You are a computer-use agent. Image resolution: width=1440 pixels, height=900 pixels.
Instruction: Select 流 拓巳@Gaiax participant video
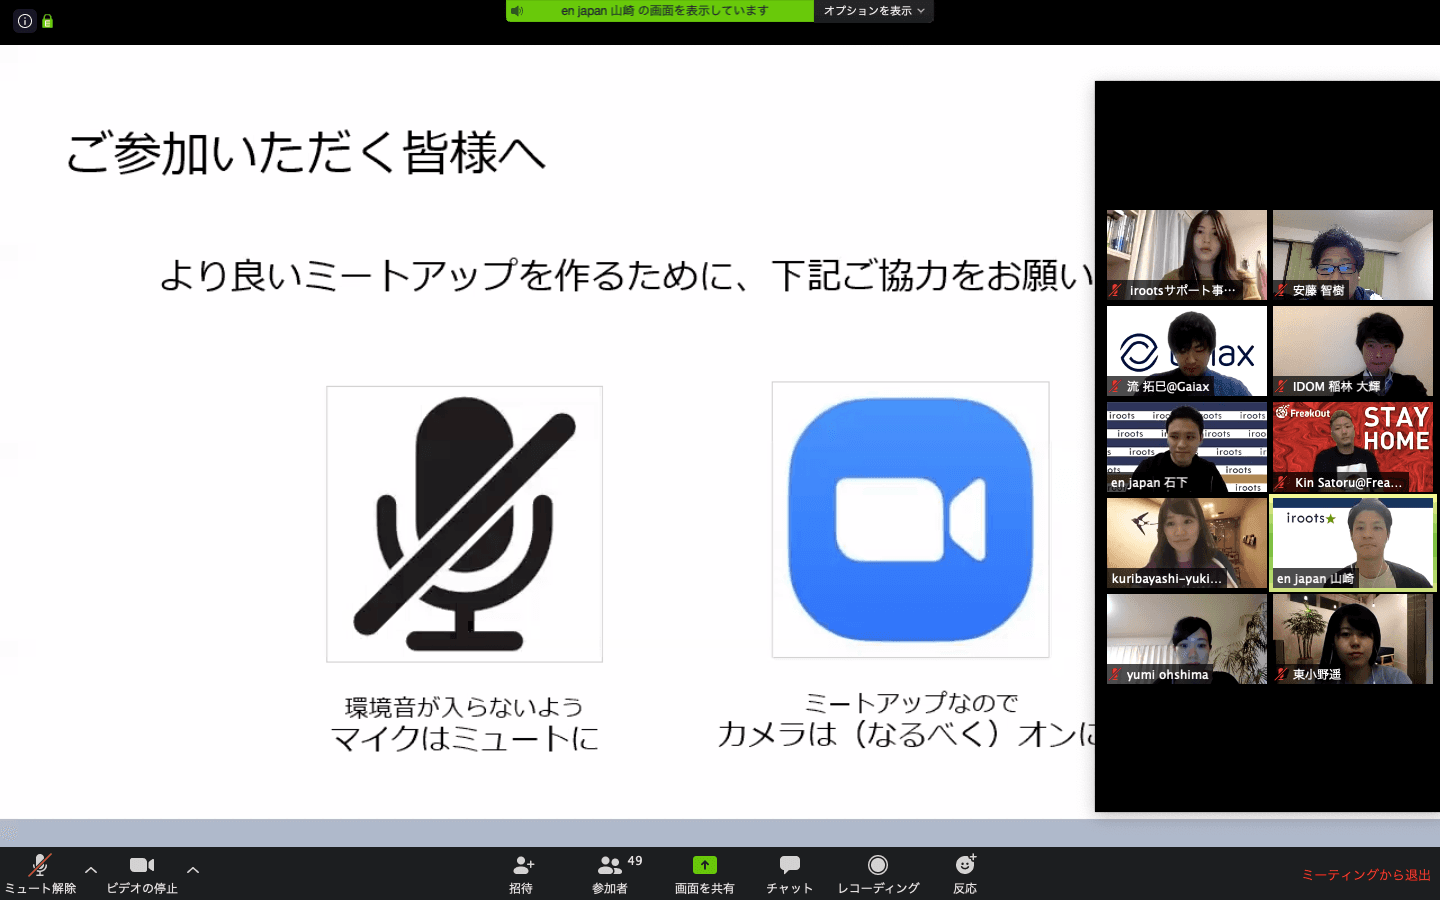(1187, 351)
